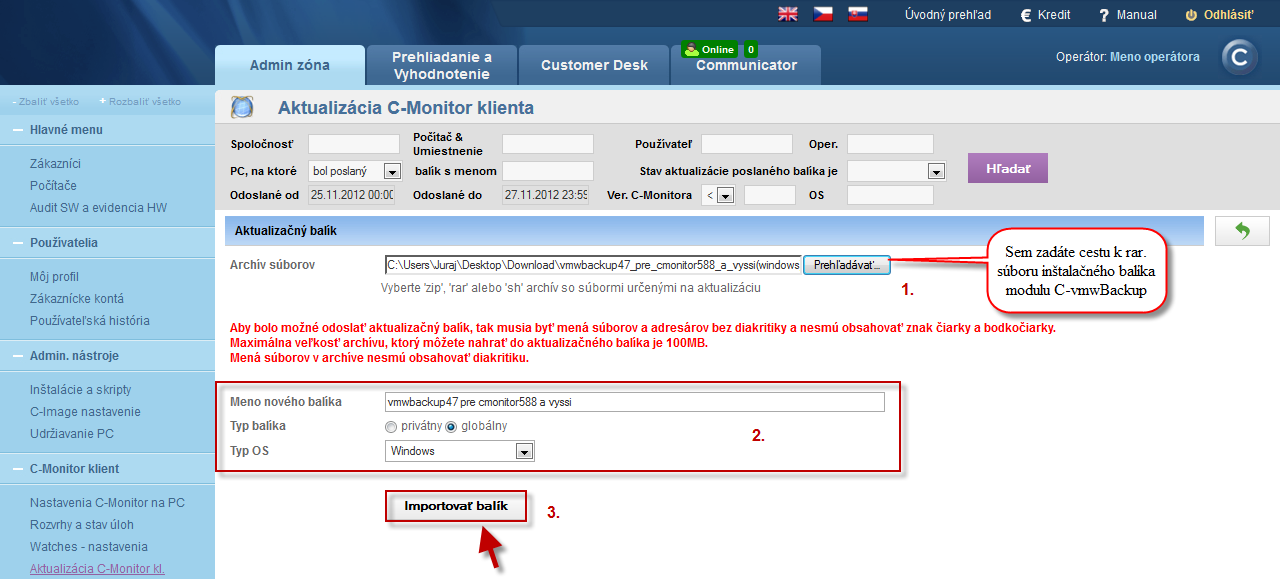Open the Manual link
This screenshot has width=1280, height=579.
(x=1137, y=15)
